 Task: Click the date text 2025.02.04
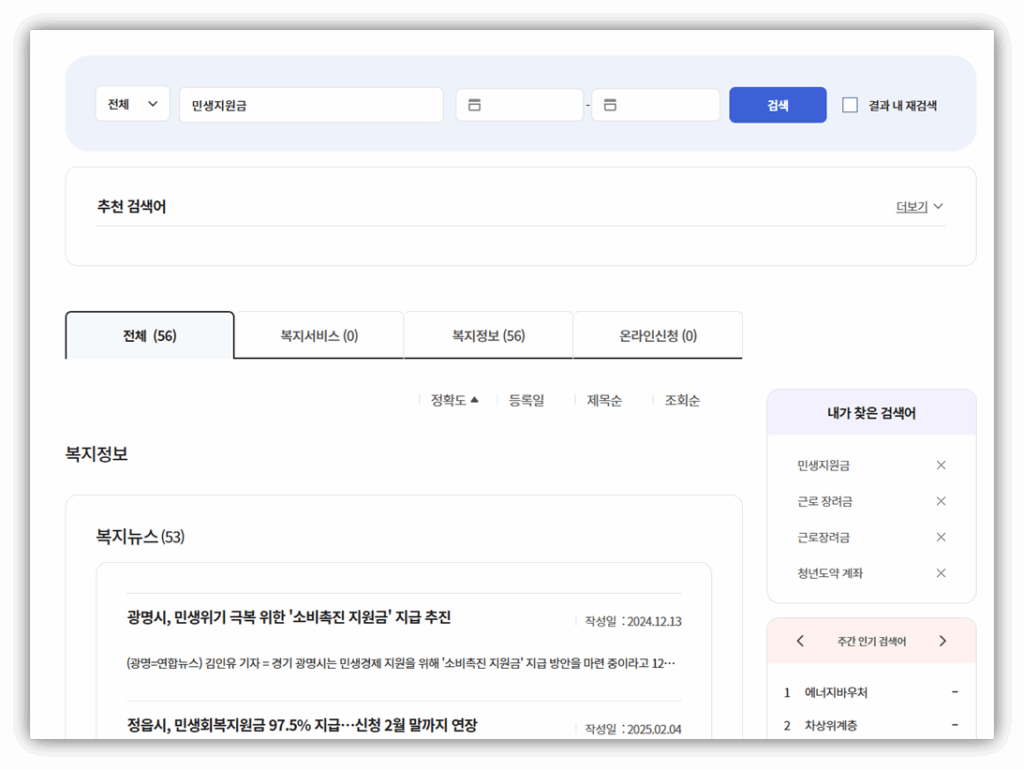tap(654, 729)
